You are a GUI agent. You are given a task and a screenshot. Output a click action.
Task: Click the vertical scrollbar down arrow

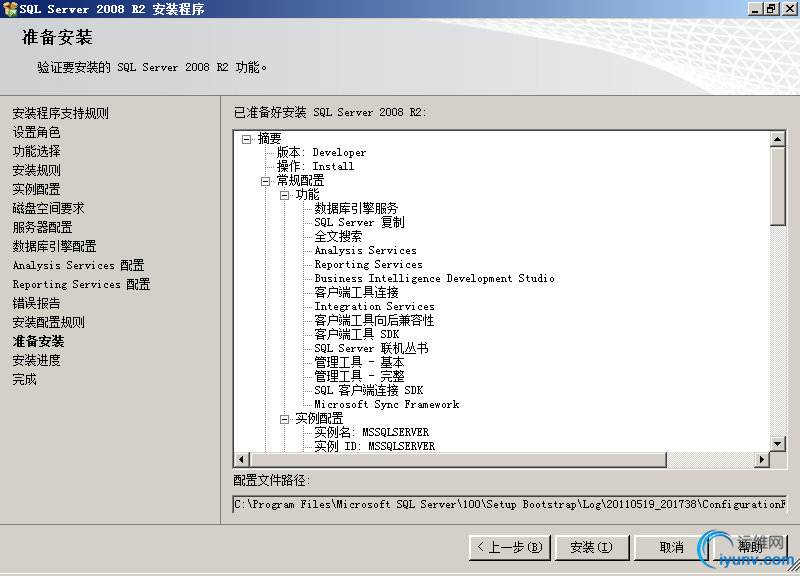tap(777, 444)
